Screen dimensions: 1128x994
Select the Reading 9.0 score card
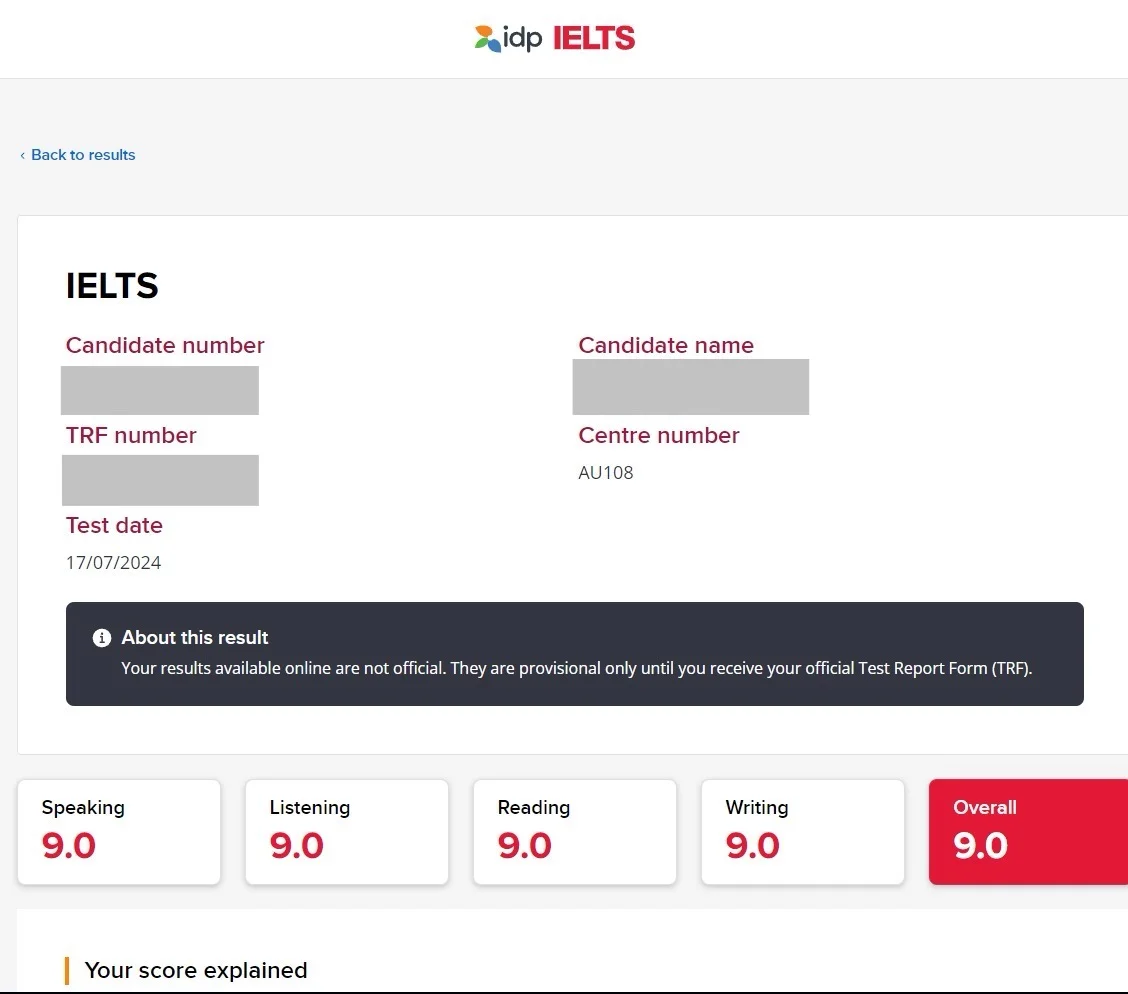tap(575, 832)
